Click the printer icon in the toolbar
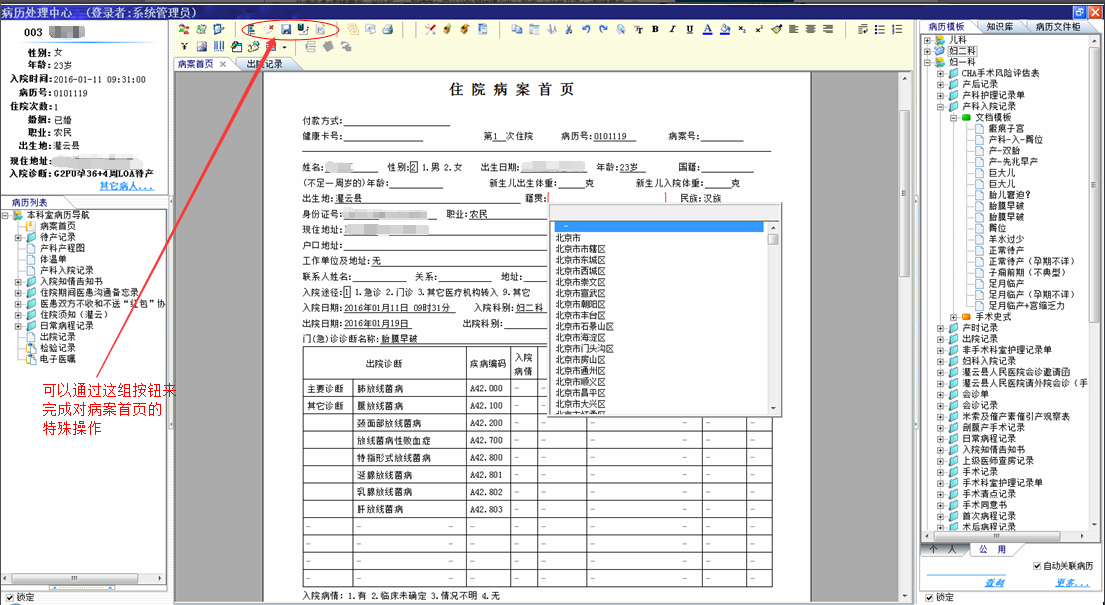Screen dimensions: 1105x605 tap(387, 29)
